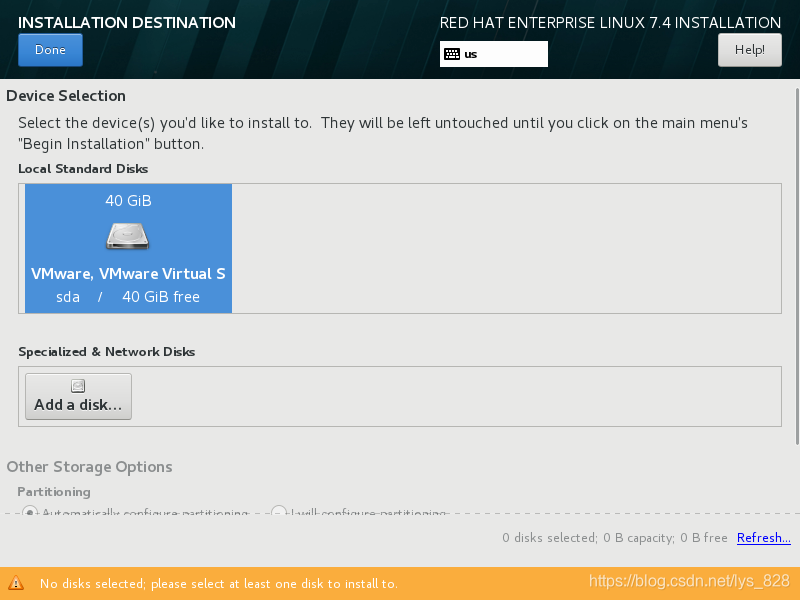Click the RED HAT ENTERPRISE LINUX 7.4 INSTALLATION title
This screenshot has height=600, width=800.
610,22
